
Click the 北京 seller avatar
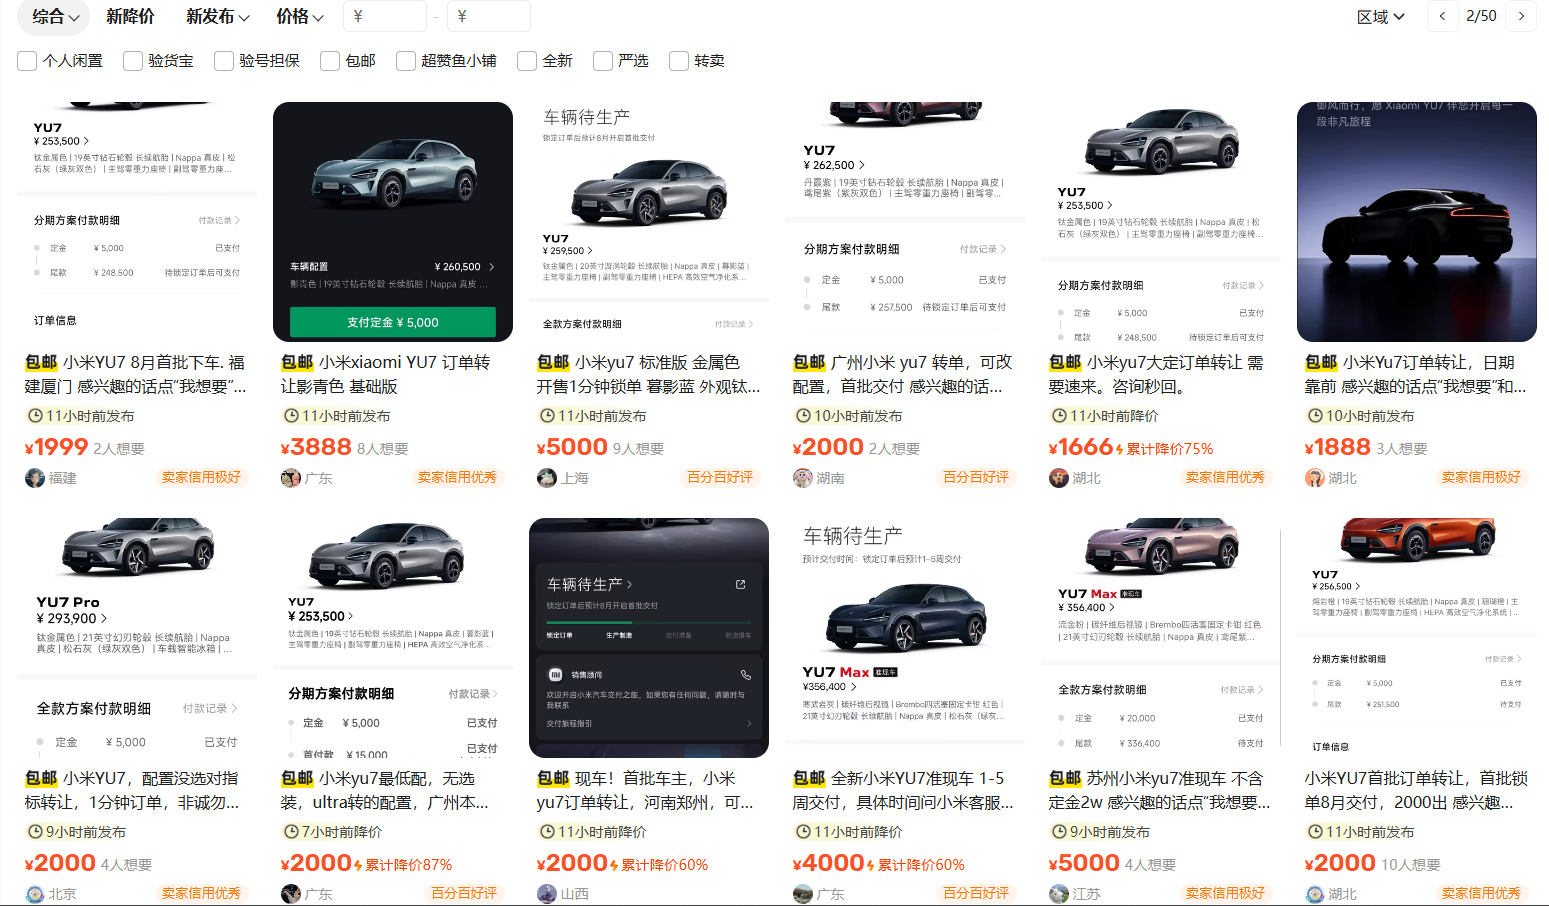35,894
